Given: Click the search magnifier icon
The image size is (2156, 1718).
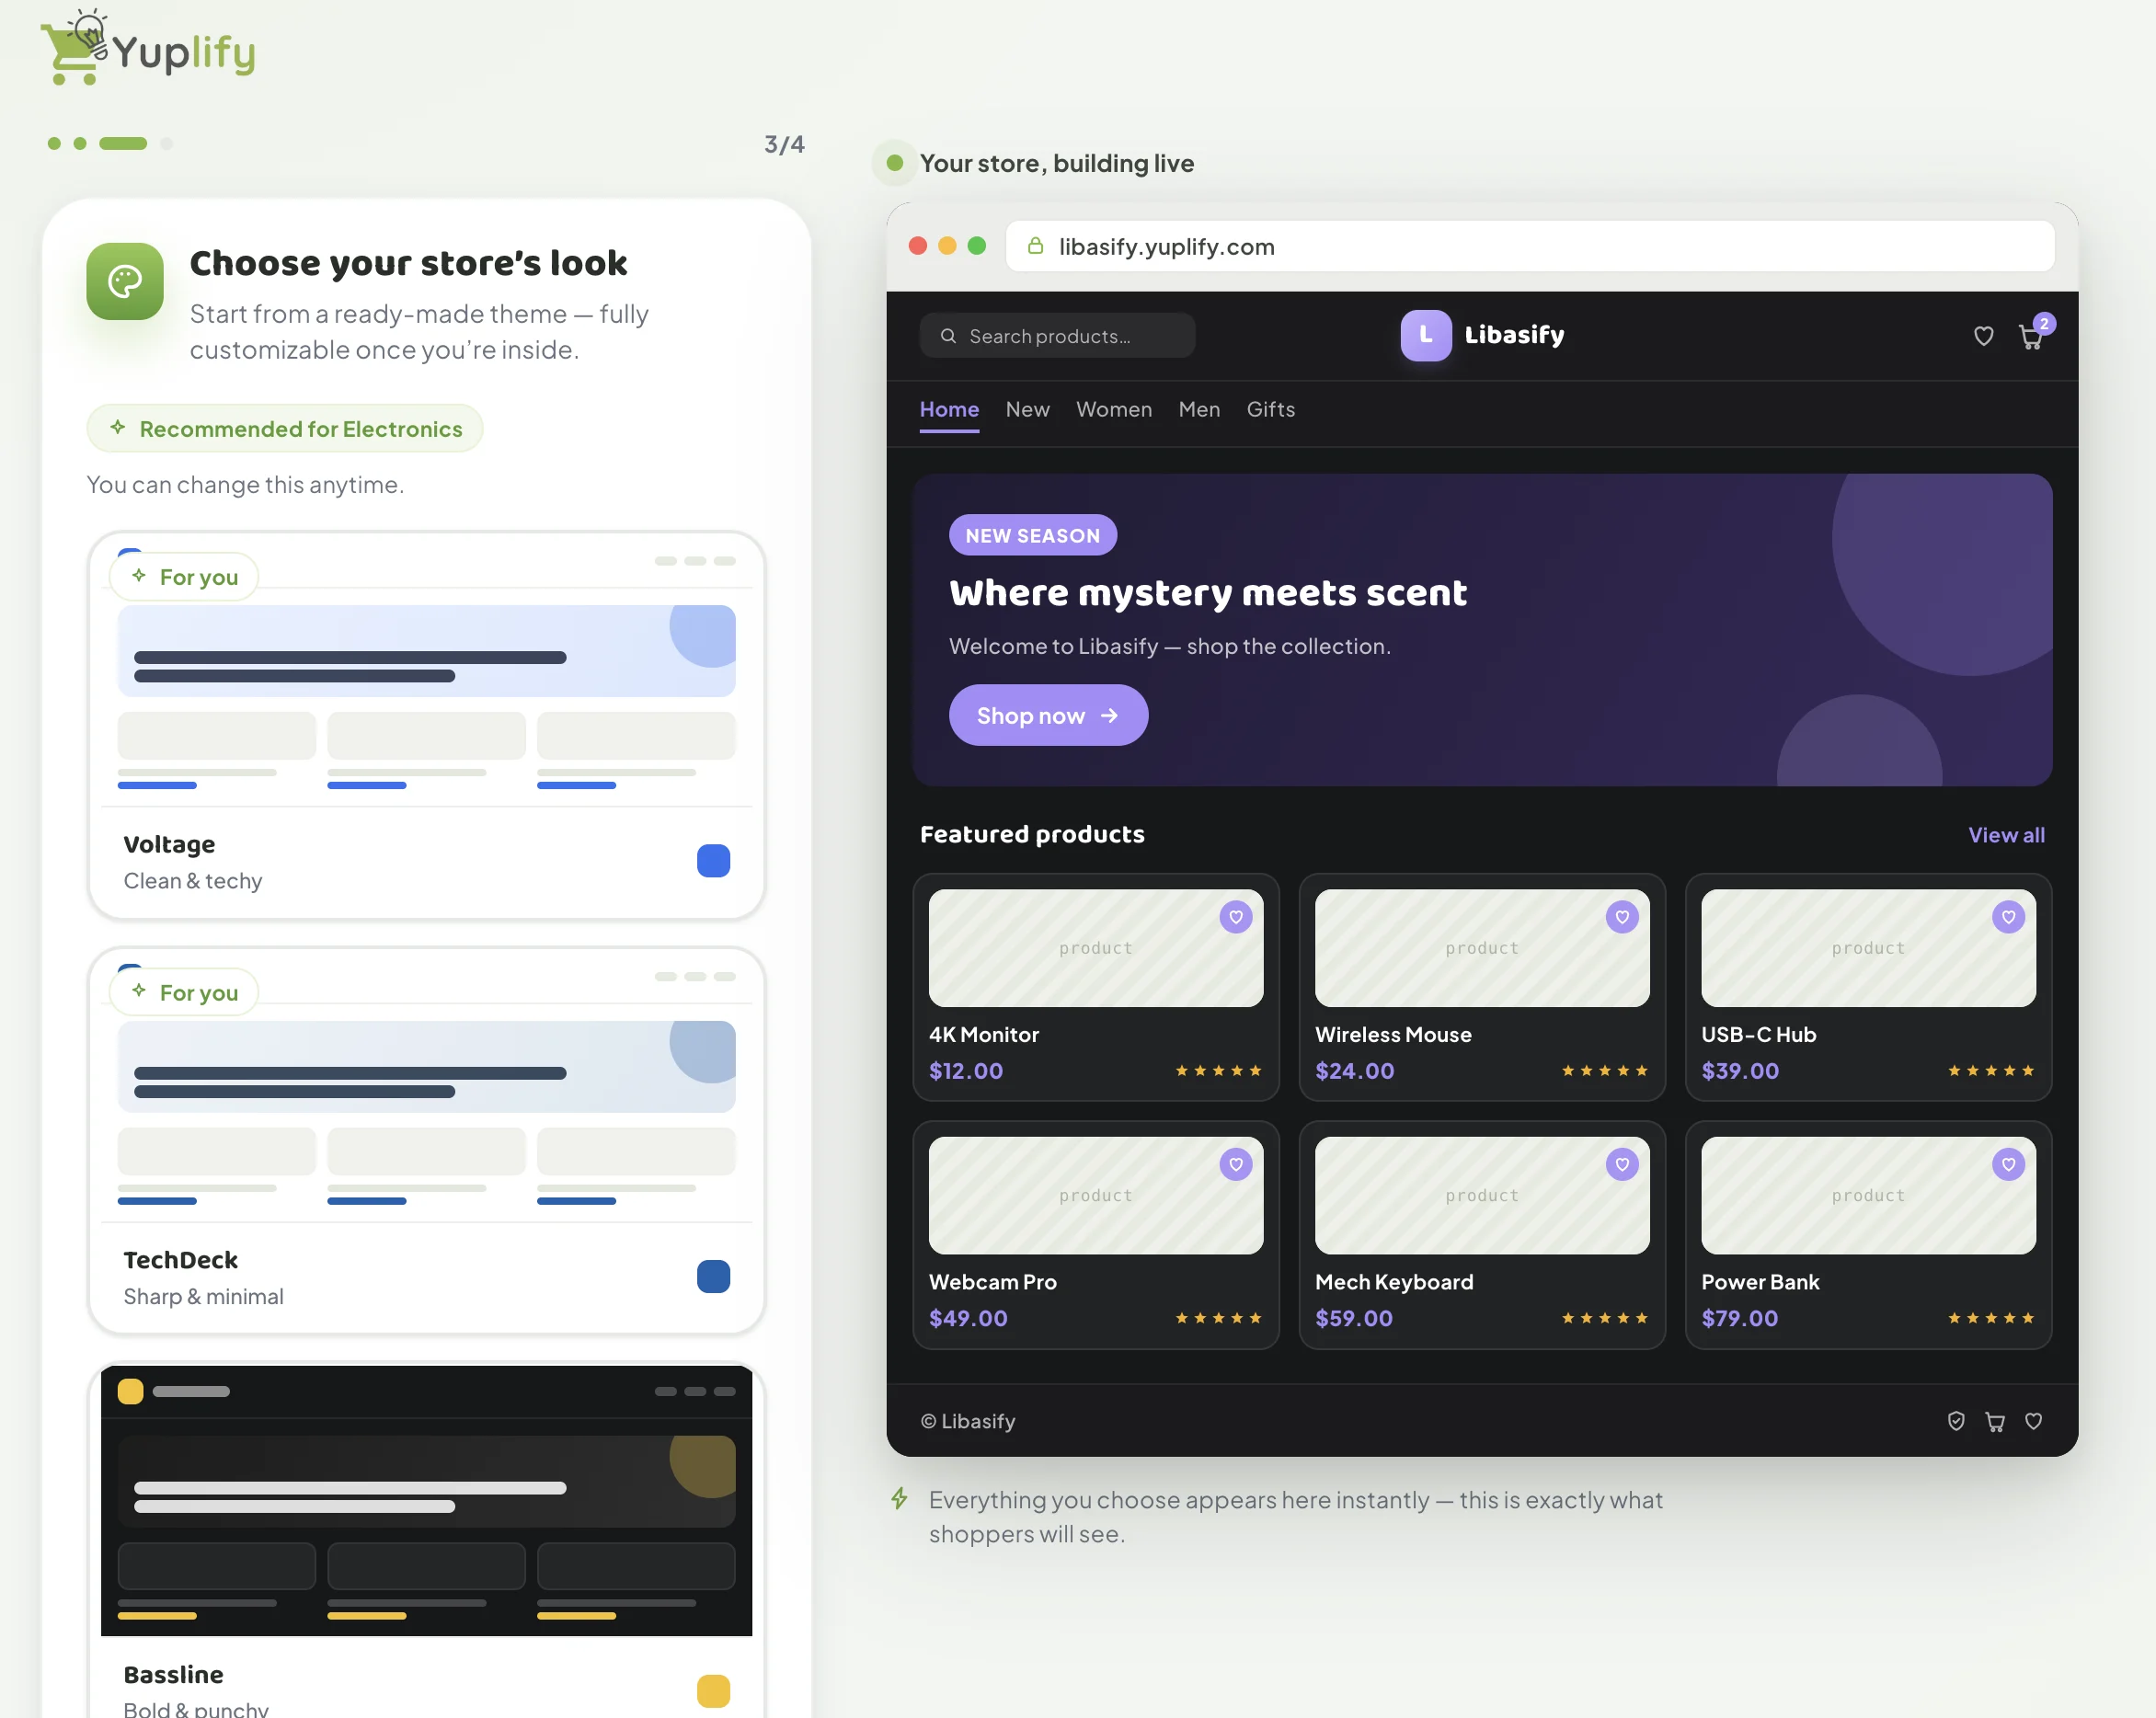Looking at the screenshot, I should [948, 336].
